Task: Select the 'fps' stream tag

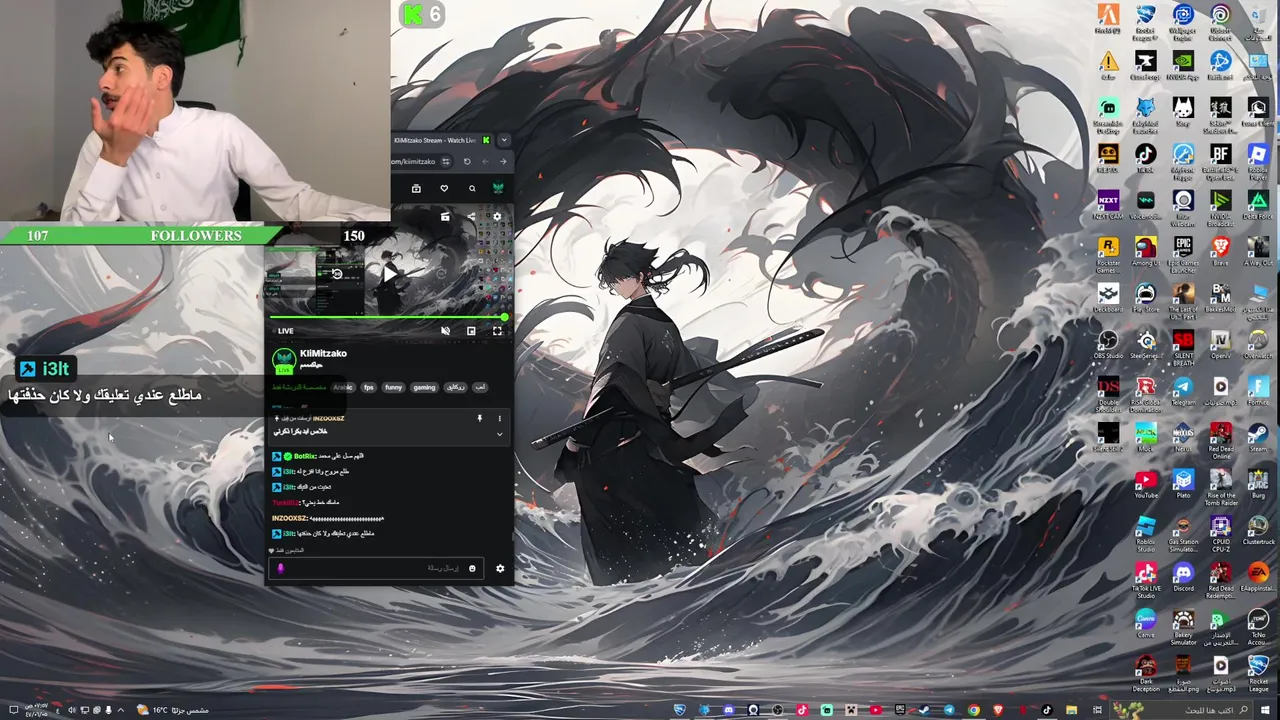Action: click(x=369, y=387)
